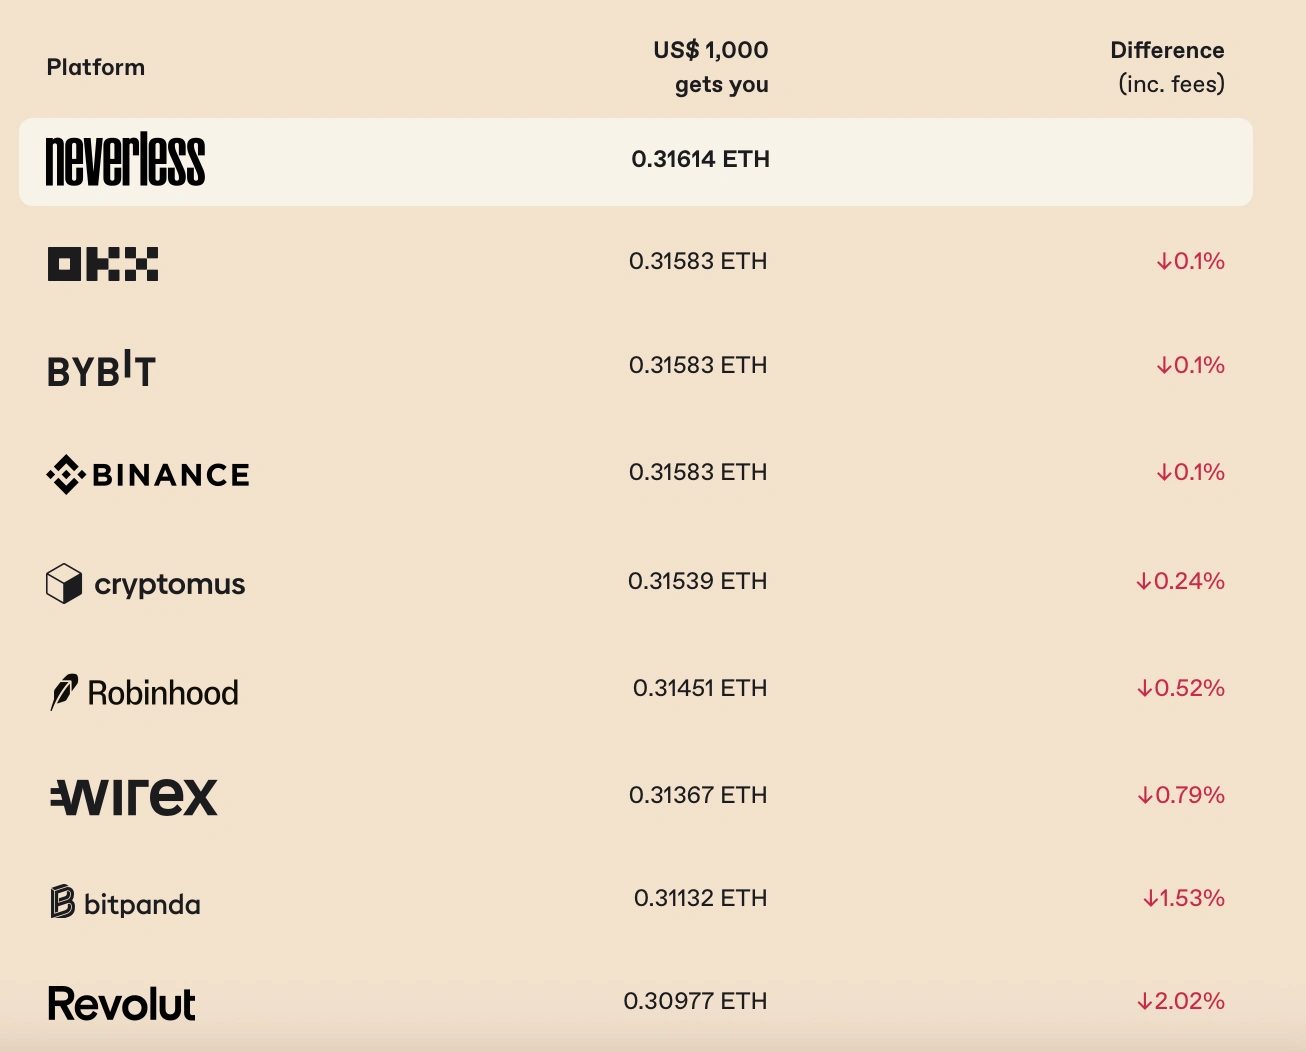The width and height of the screenshot is (1306, 1052).
Task: Select the 0.31614 ETH neverless amount
Action: coord(700,159)
